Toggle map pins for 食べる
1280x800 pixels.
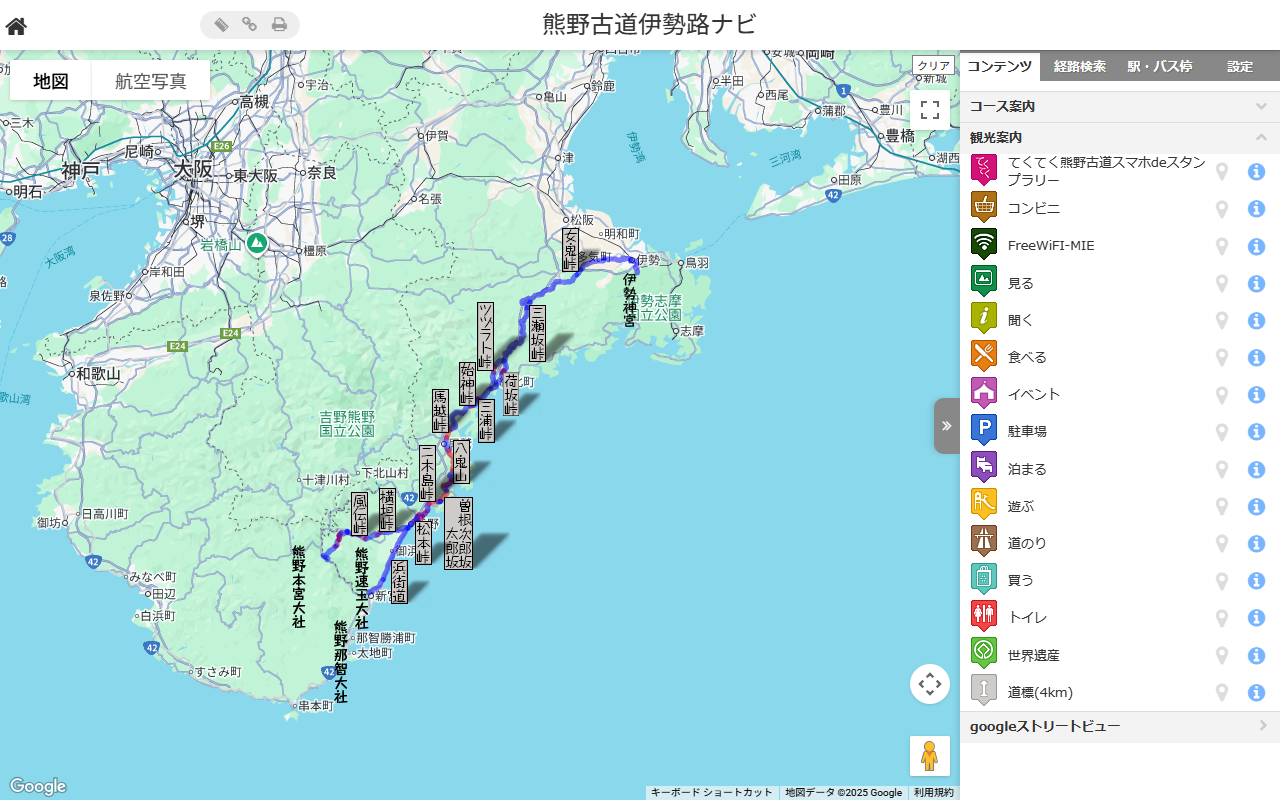tap(1221, 358)
